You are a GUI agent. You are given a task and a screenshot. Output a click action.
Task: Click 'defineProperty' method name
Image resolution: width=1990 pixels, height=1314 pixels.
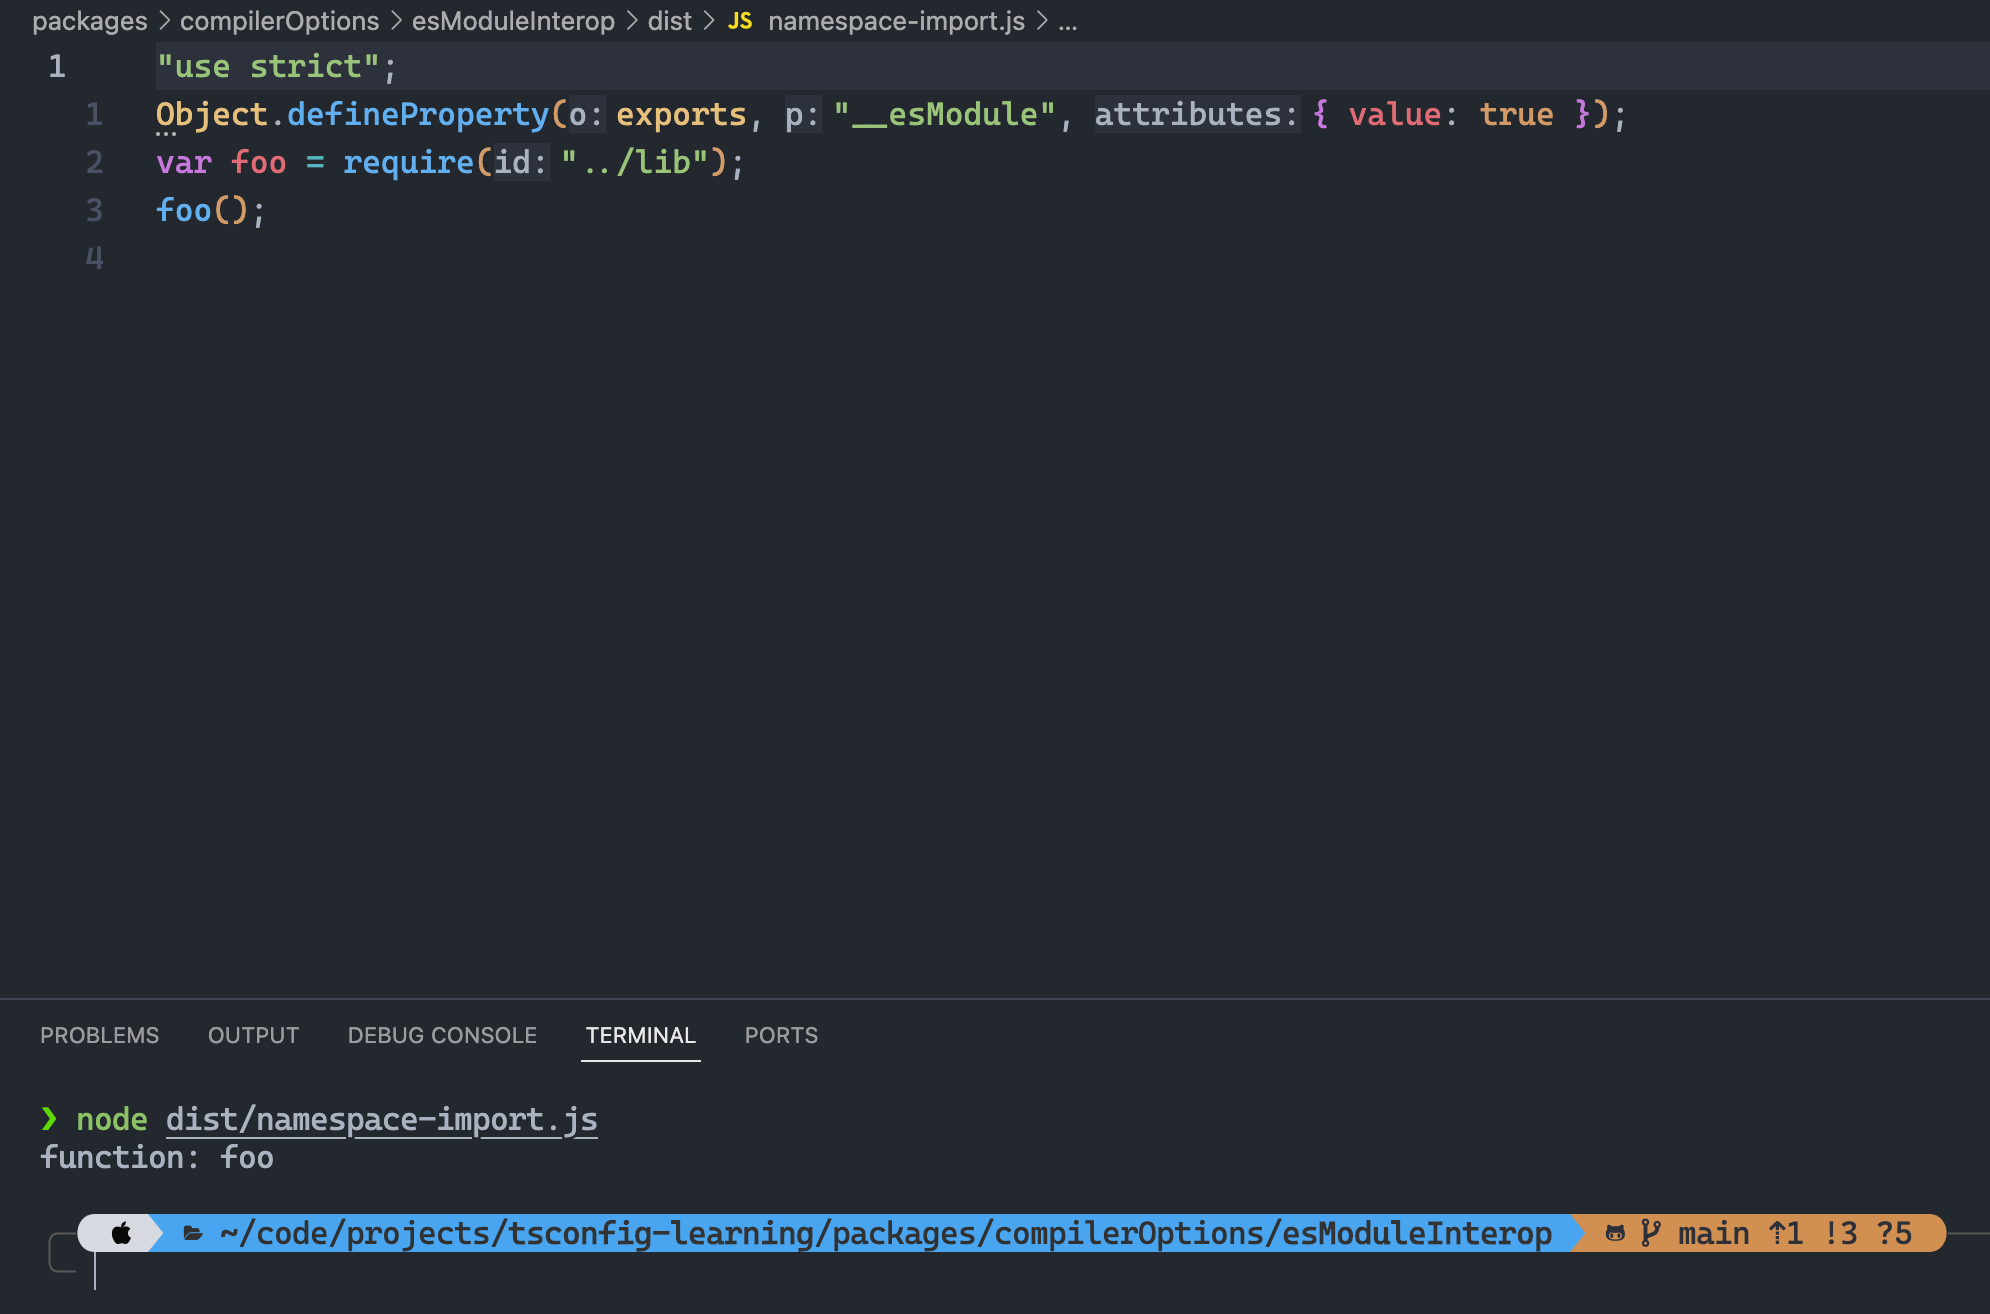tap(418, 115)
